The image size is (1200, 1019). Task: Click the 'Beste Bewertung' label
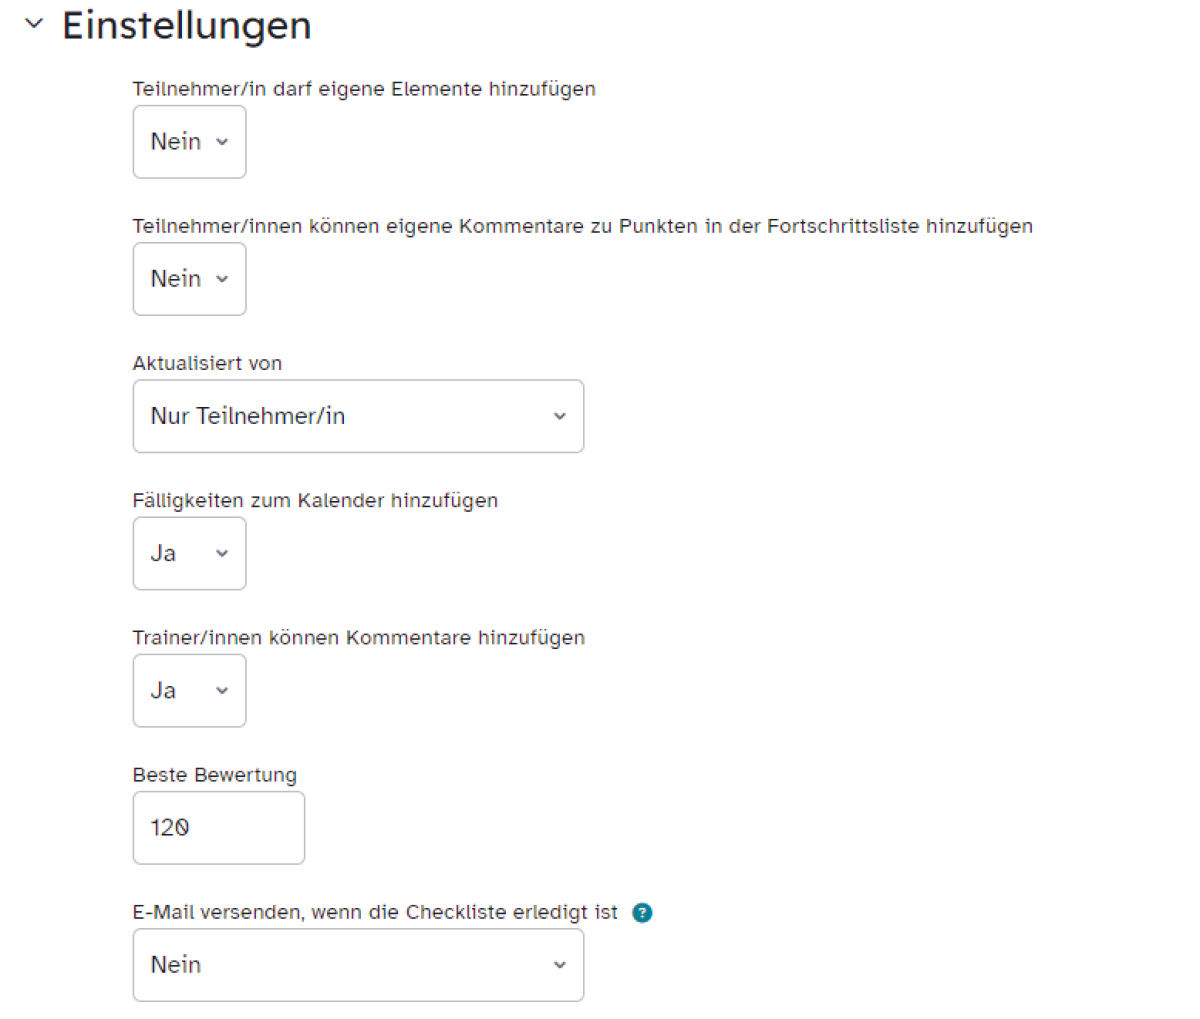click(x=215, y=775)
